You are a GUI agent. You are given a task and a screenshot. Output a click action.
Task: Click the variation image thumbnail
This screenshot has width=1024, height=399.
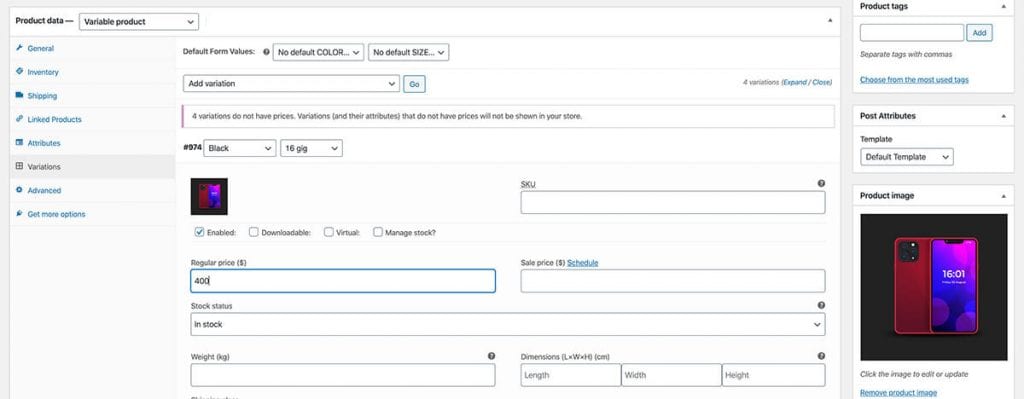click(209, 196)
